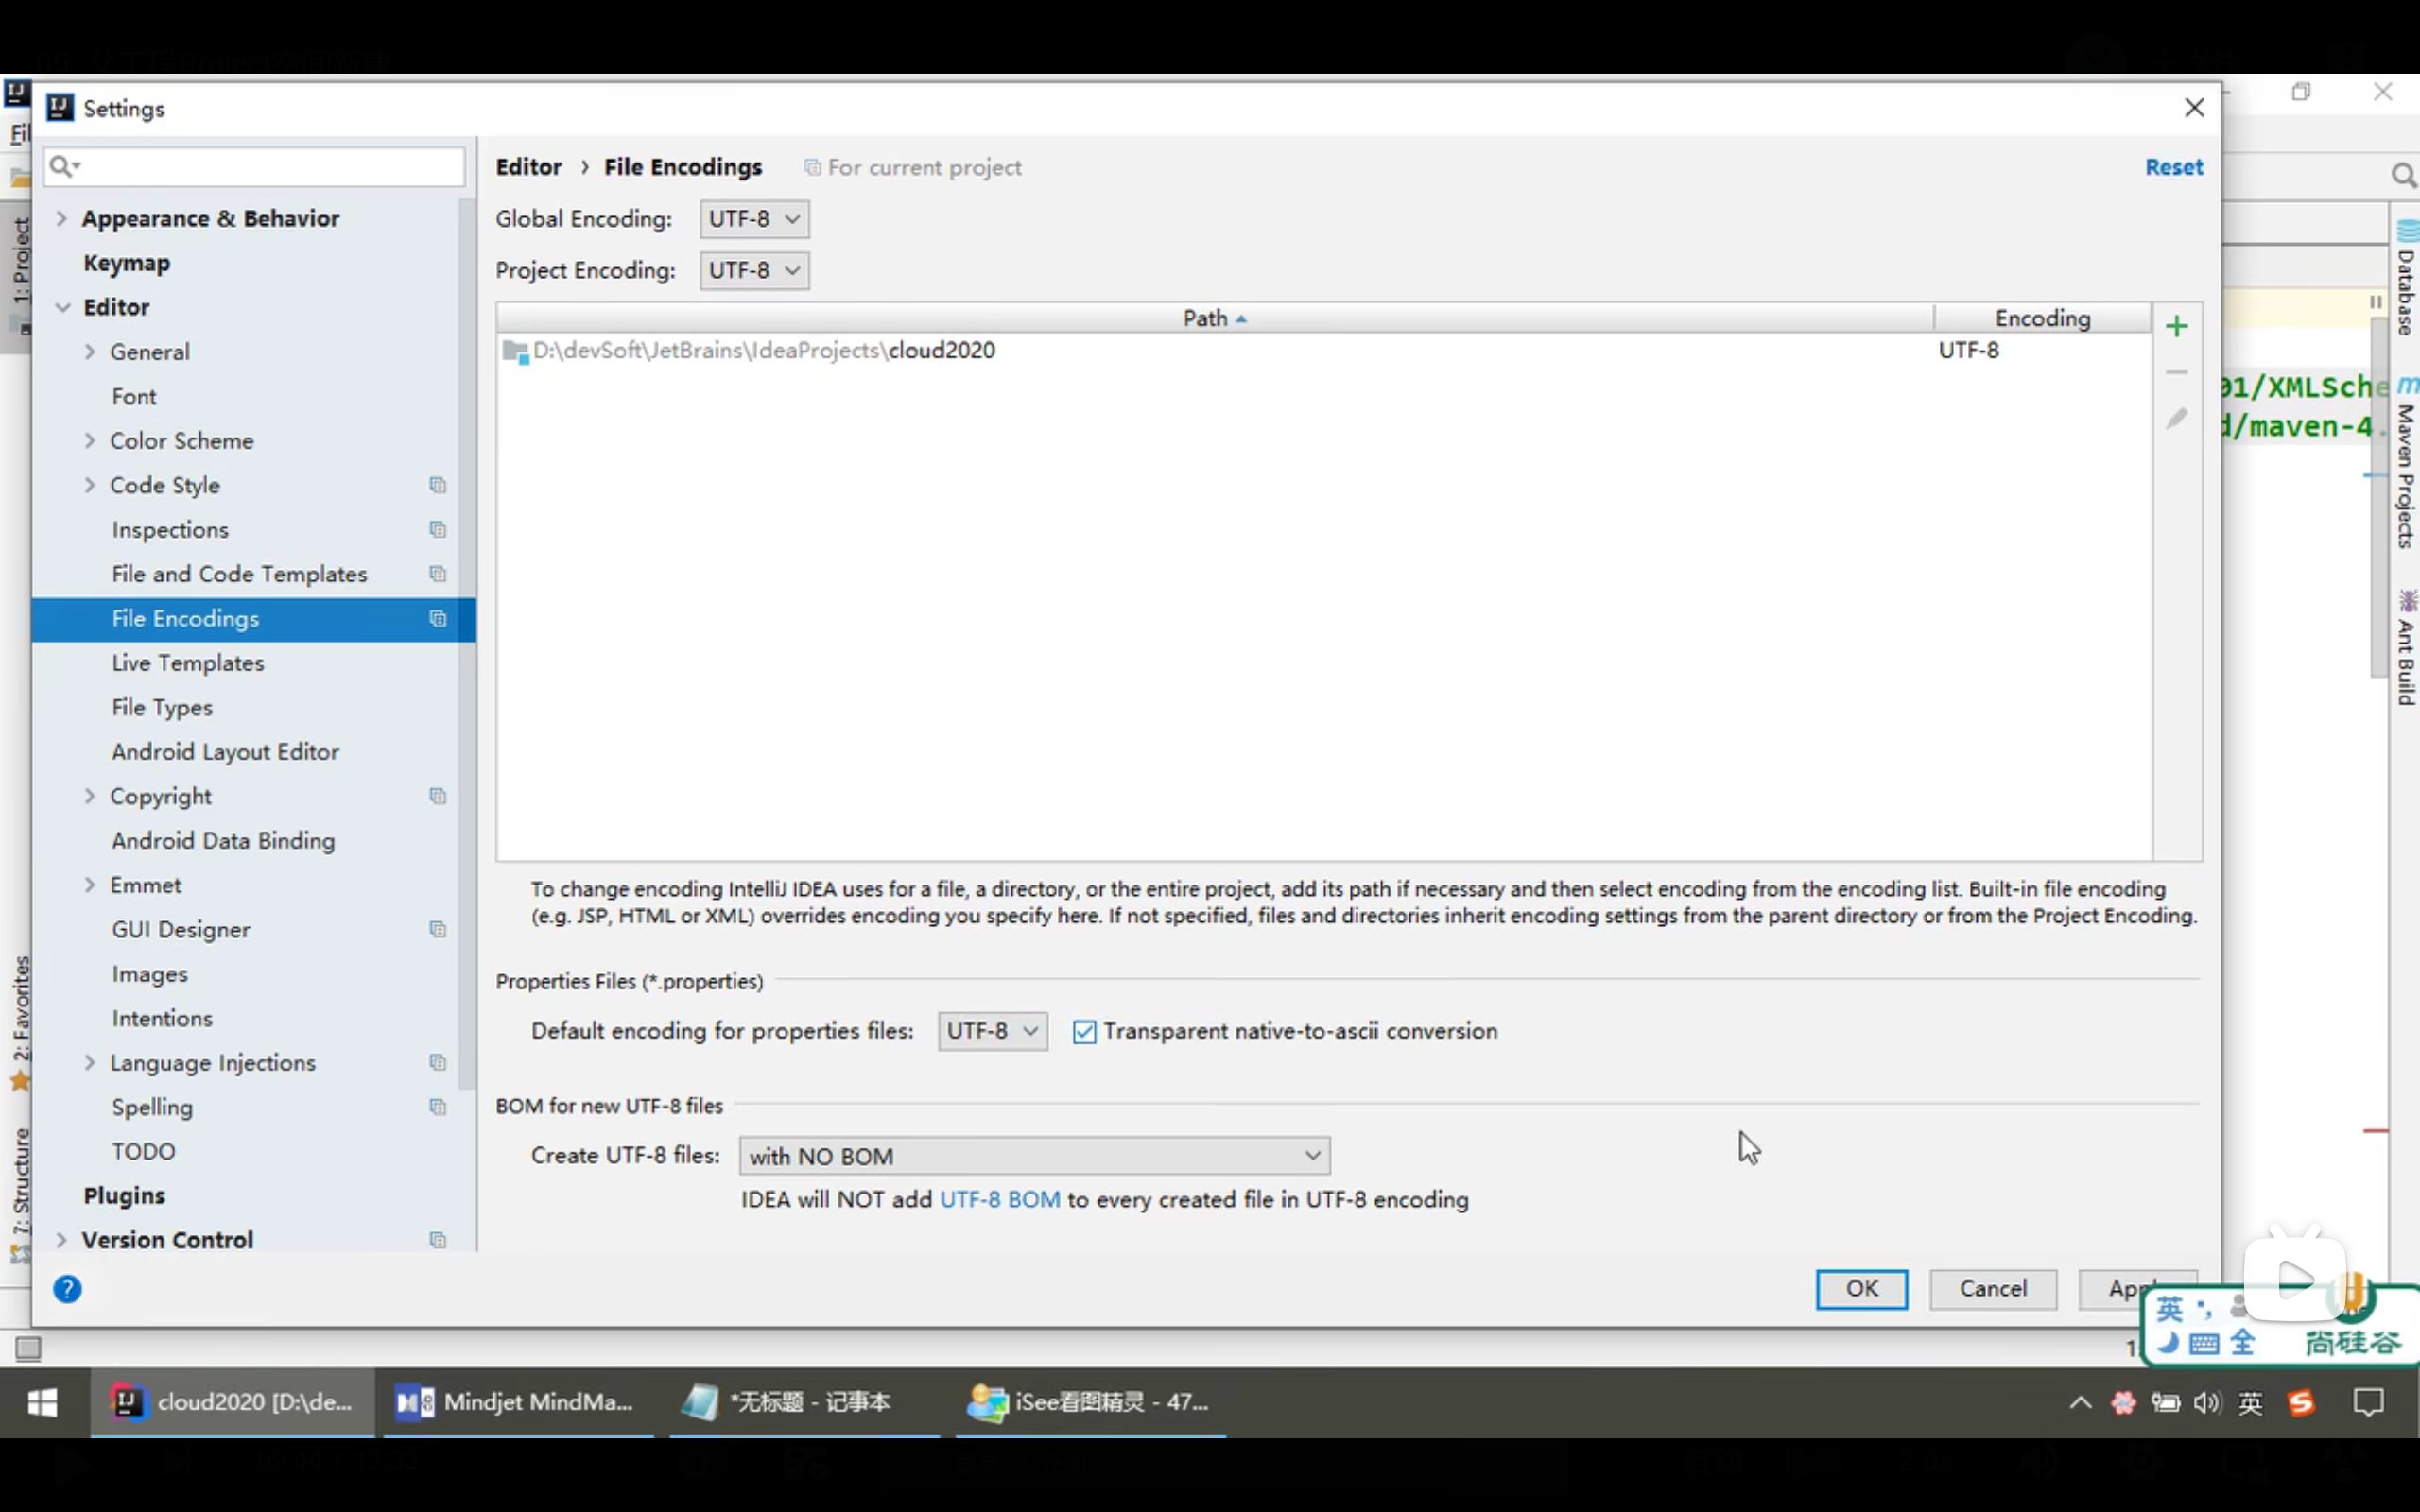The image size is (2420, 1512).
Task: Click project-level icon beside File Encodings item
Action: pyautogui.click(x=437, y=618)
